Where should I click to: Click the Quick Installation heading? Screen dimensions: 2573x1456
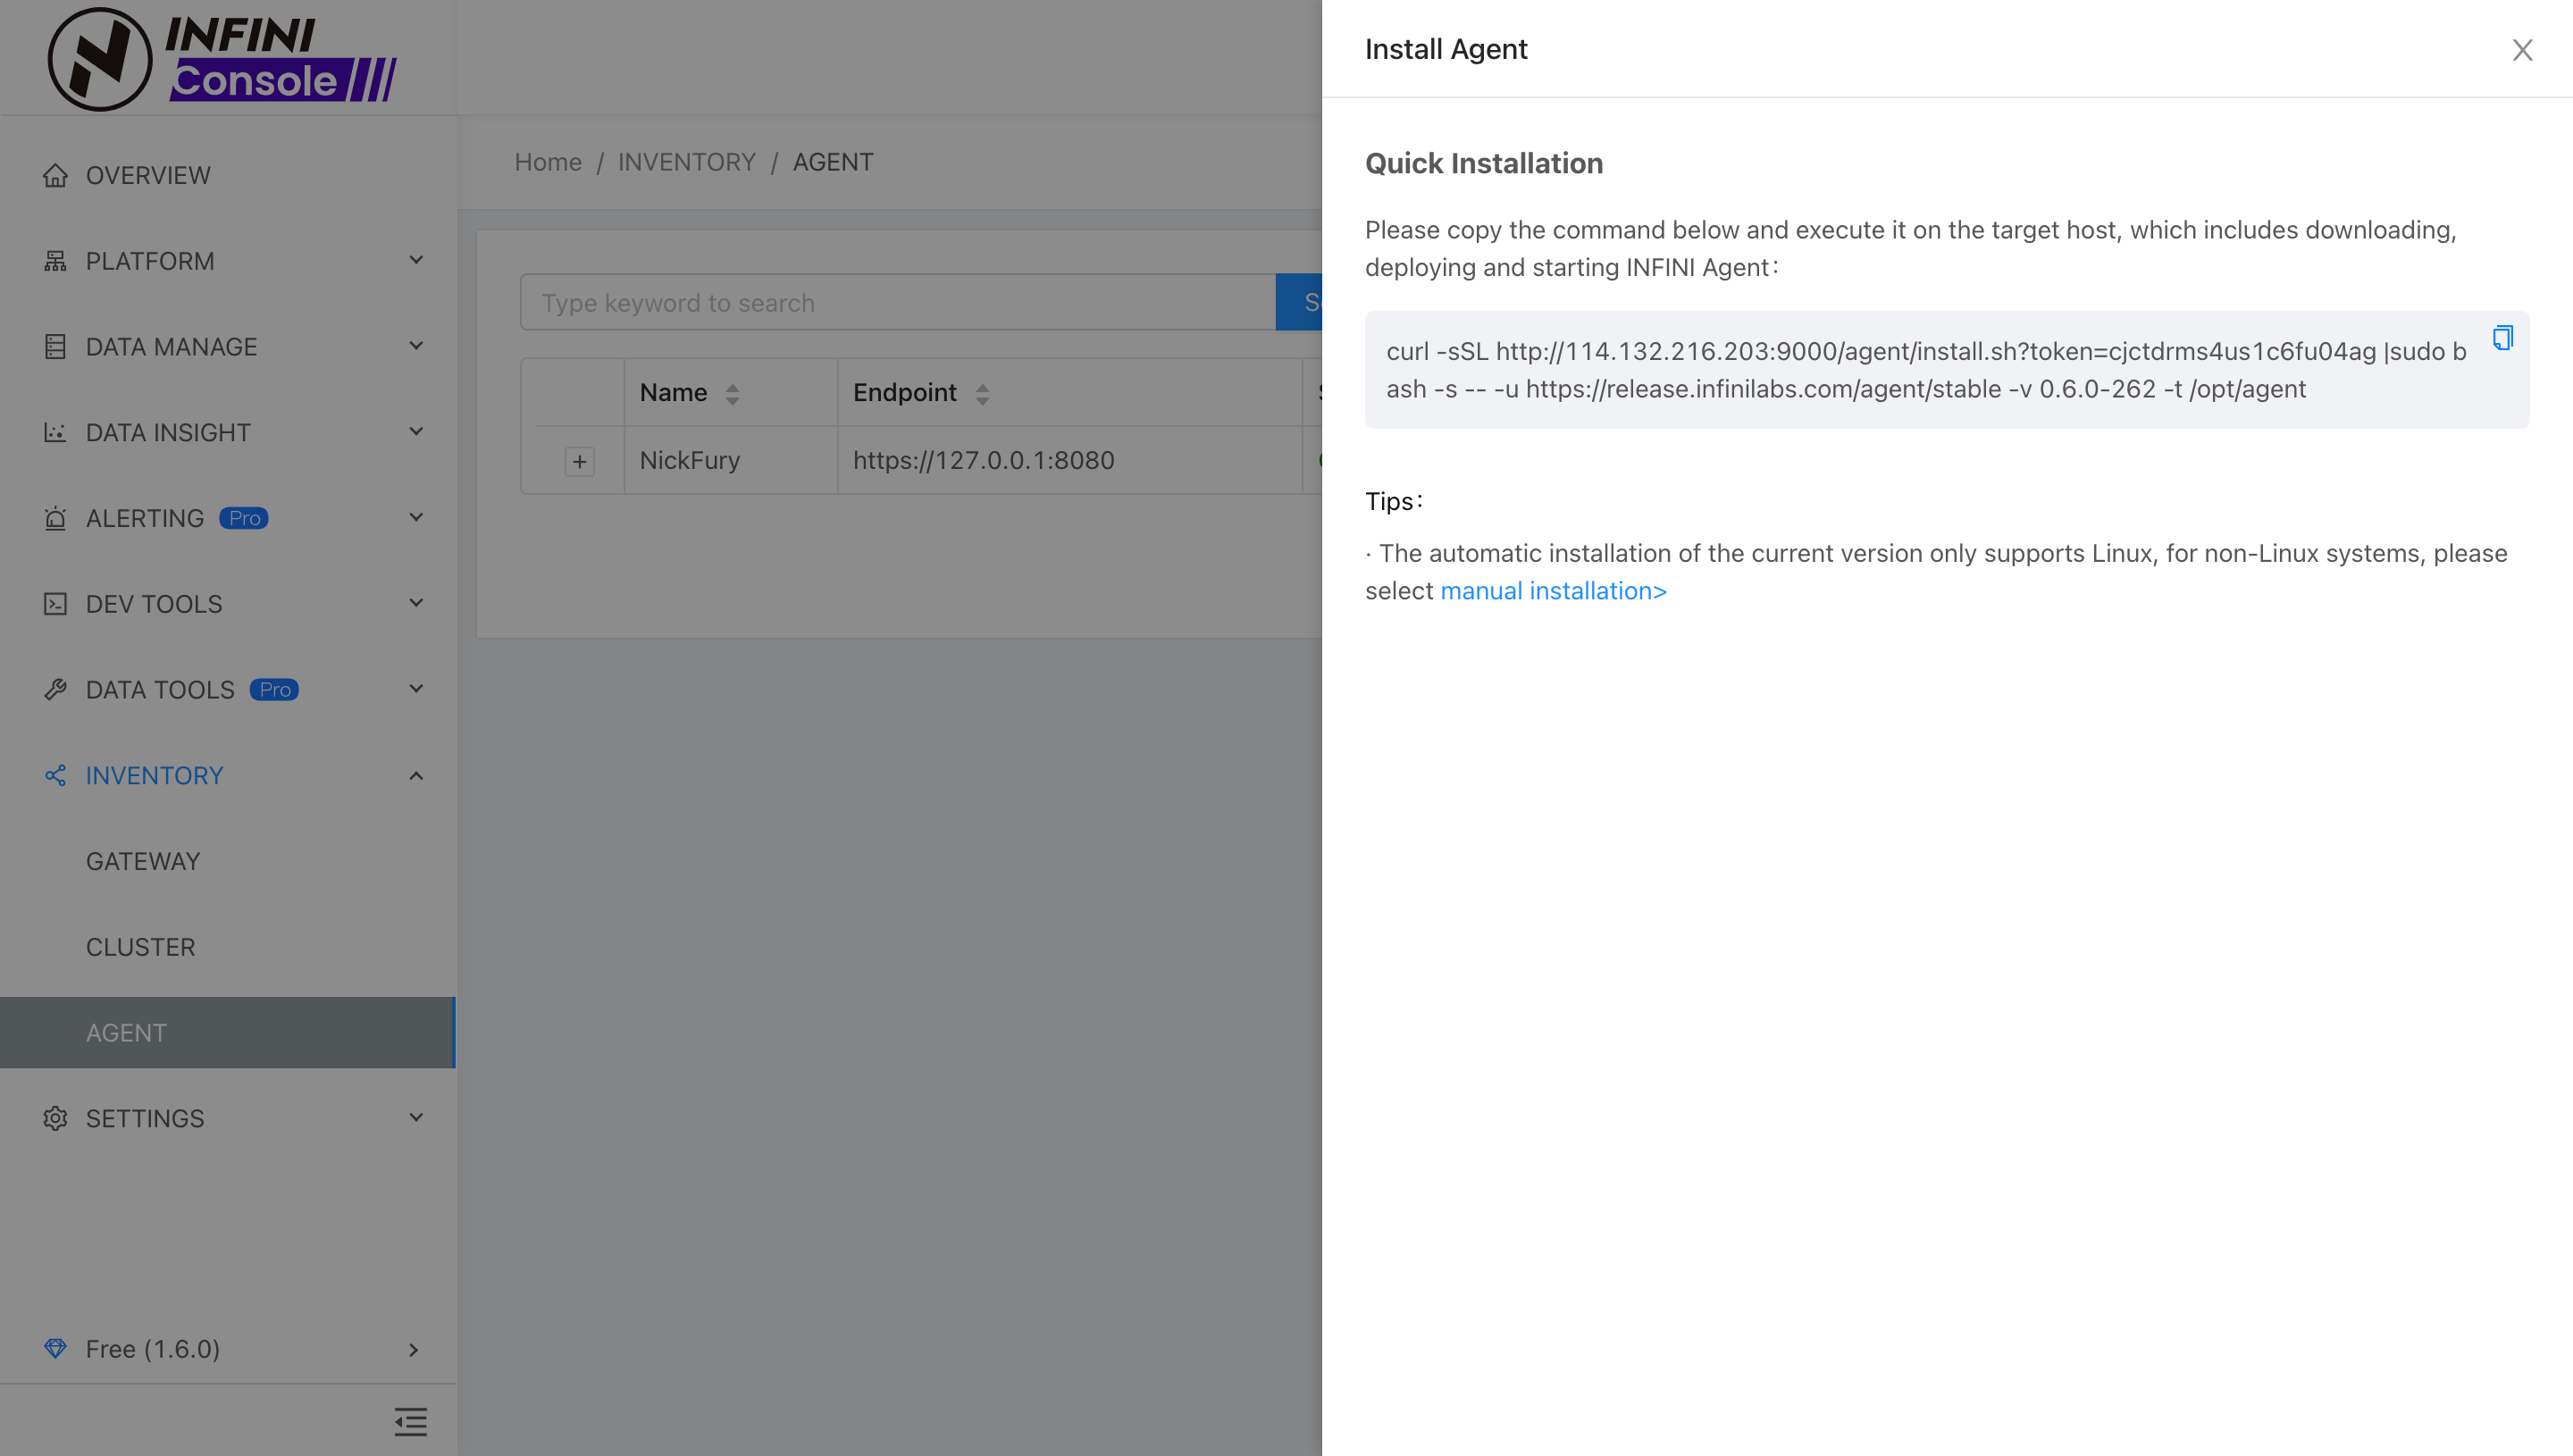[x=1484, y=163]
